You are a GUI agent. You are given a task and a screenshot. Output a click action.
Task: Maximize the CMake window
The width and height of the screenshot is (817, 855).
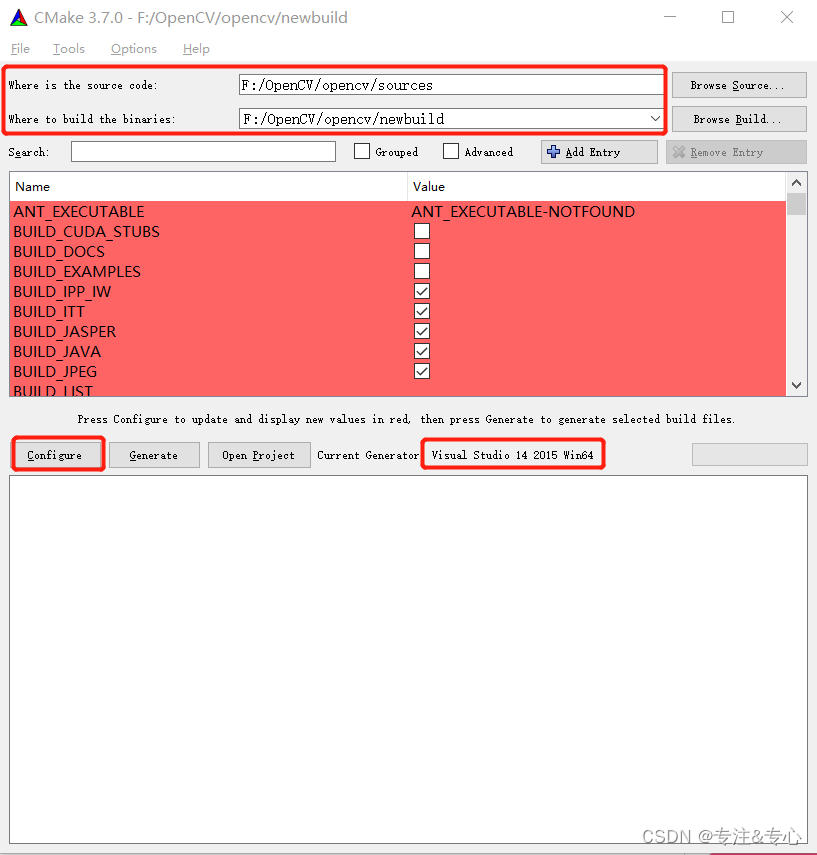point(728,17)
